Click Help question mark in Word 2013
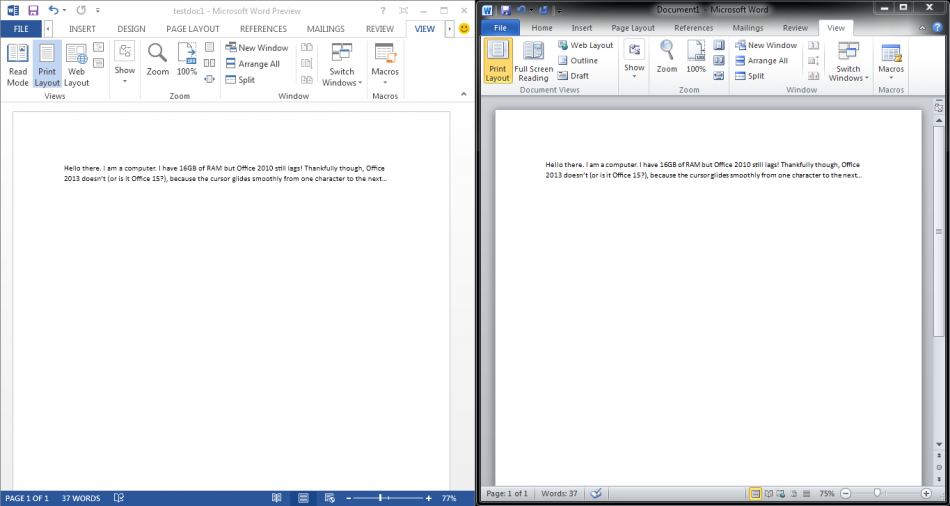Image resolution: width=950 pixels, height=506 pixels. [383, 10]
